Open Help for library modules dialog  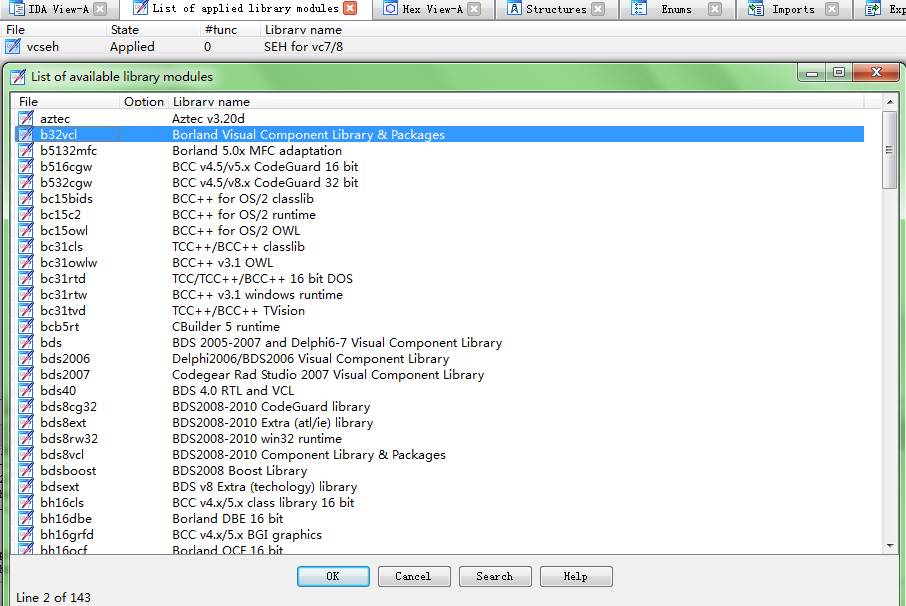click(576, 577)
